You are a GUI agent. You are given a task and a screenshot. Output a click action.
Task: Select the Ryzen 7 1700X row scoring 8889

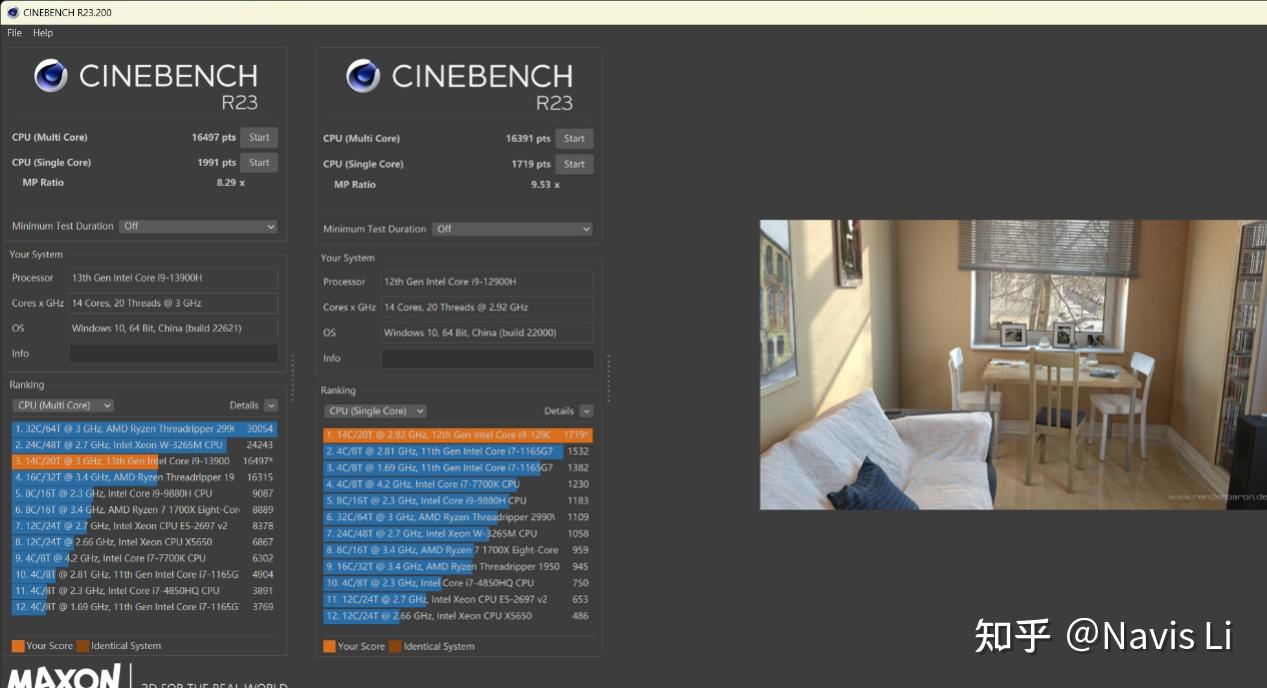click(x=145, y=510)
